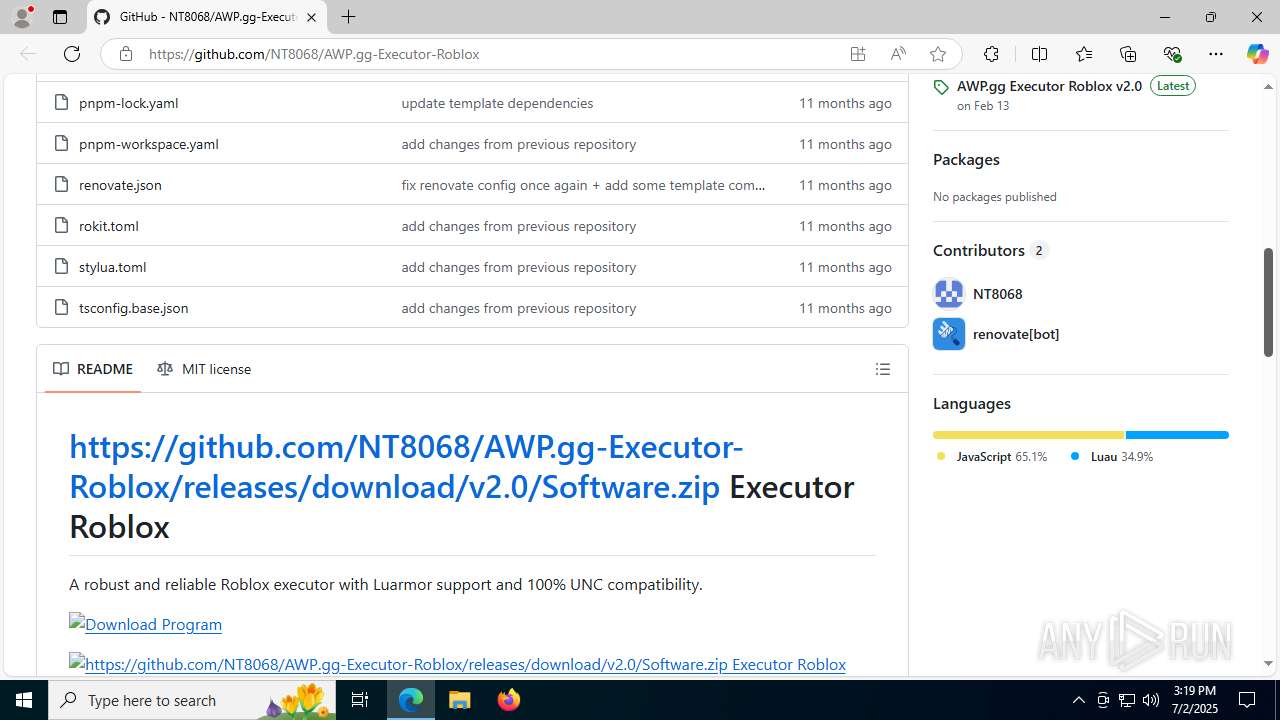Viewport: 1280px width, 720px height.
Task: Open the NT8068 contributor name link
Action: click(997, 294)
